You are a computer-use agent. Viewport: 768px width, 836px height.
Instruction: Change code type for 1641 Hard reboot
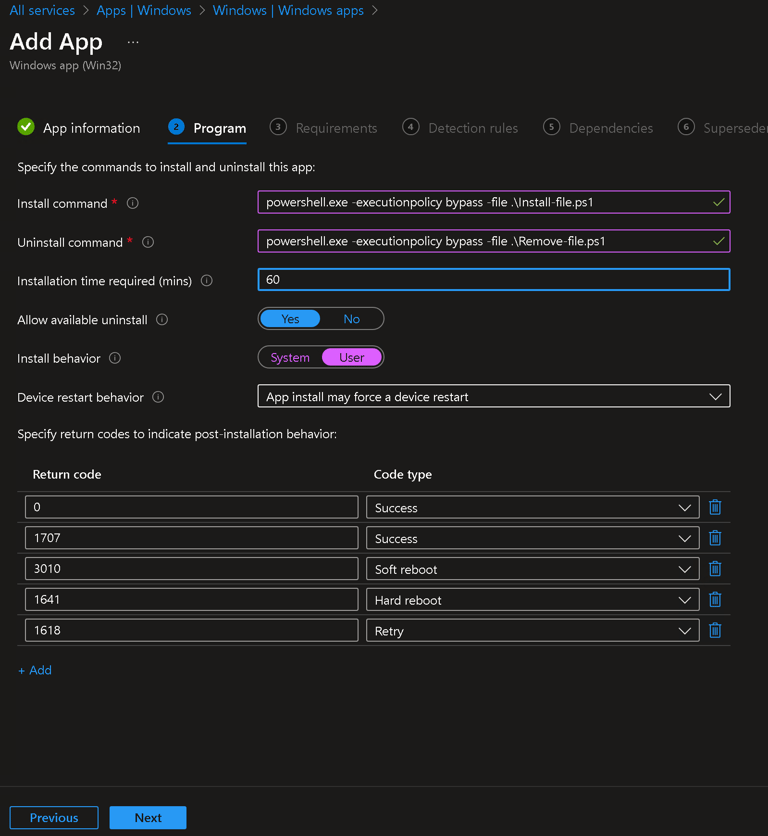(532, 600)
